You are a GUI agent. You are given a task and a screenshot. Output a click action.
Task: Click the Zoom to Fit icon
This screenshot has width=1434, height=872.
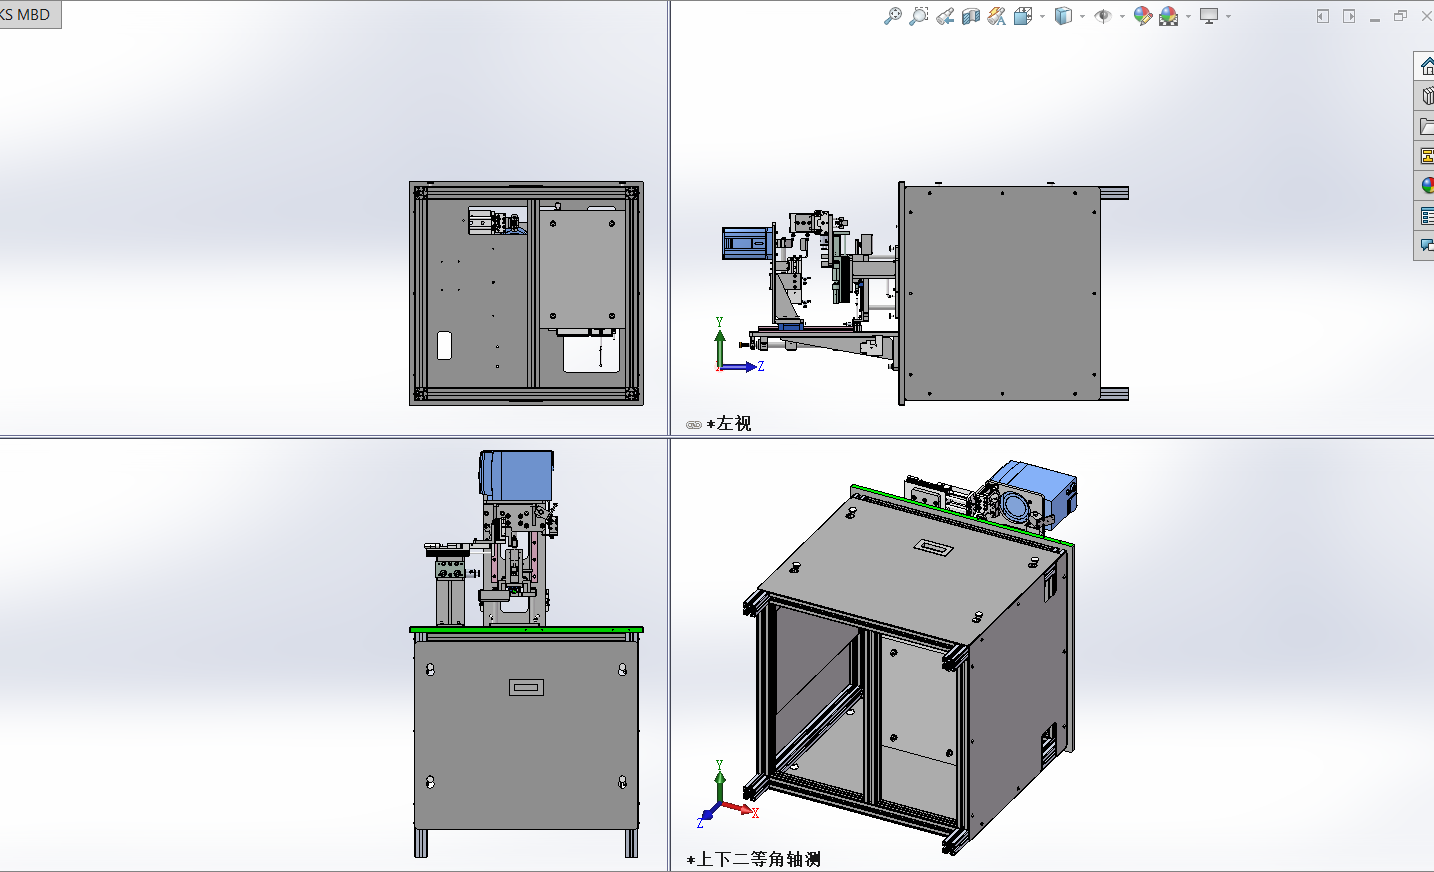(892, 16)
